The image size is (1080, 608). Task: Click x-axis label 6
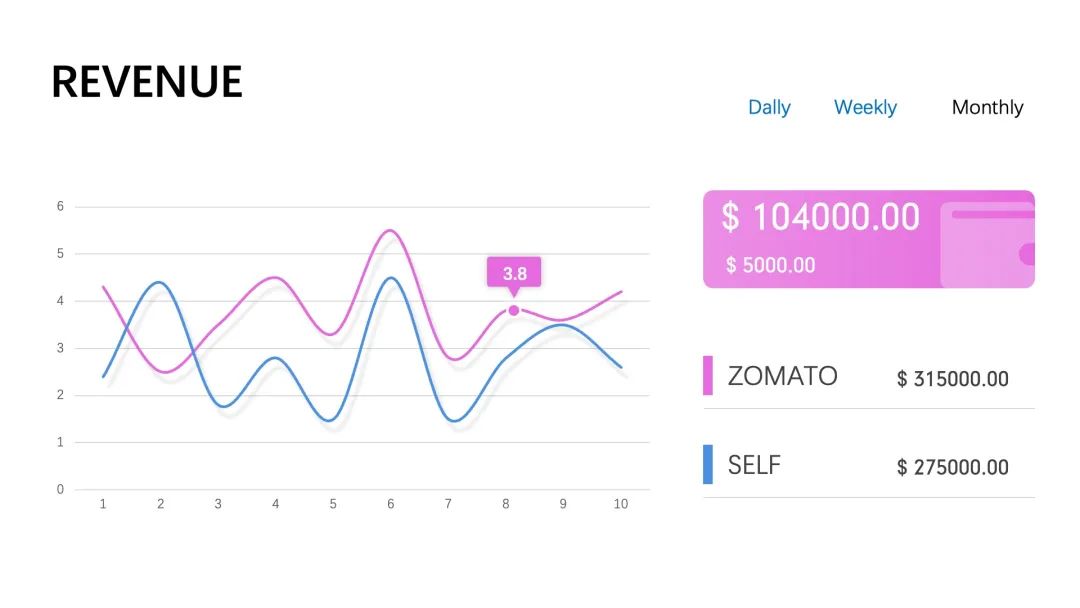(391, 504)
